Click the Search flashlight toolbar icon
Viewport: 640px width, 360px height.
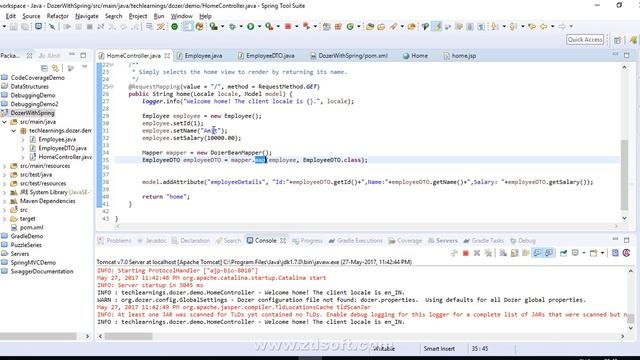[x=393, y=27]
